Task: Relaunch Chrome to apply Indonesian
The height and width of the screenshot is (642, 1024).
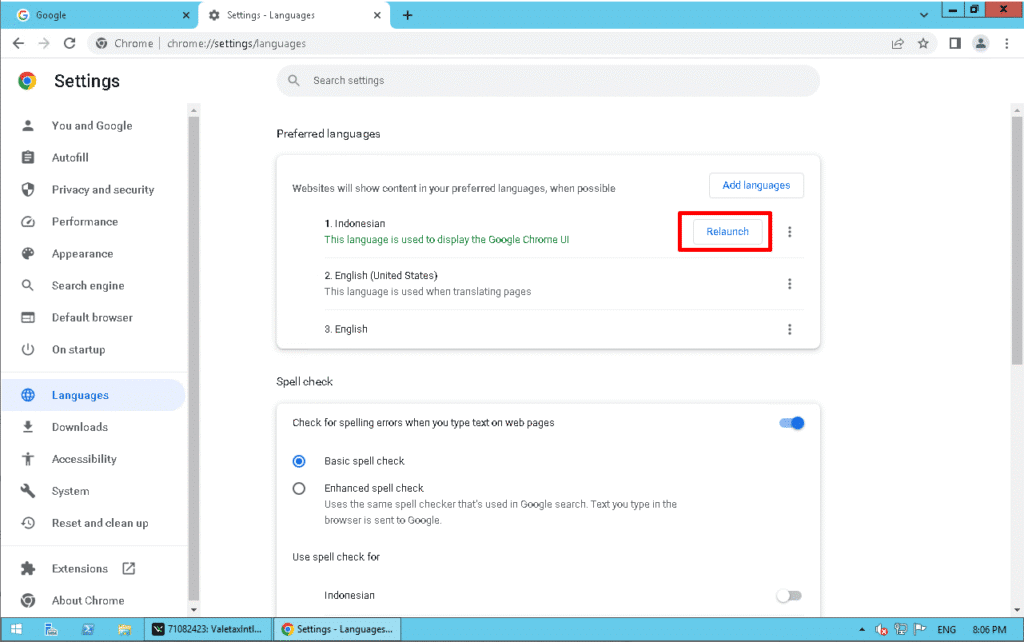Action: 728,232
